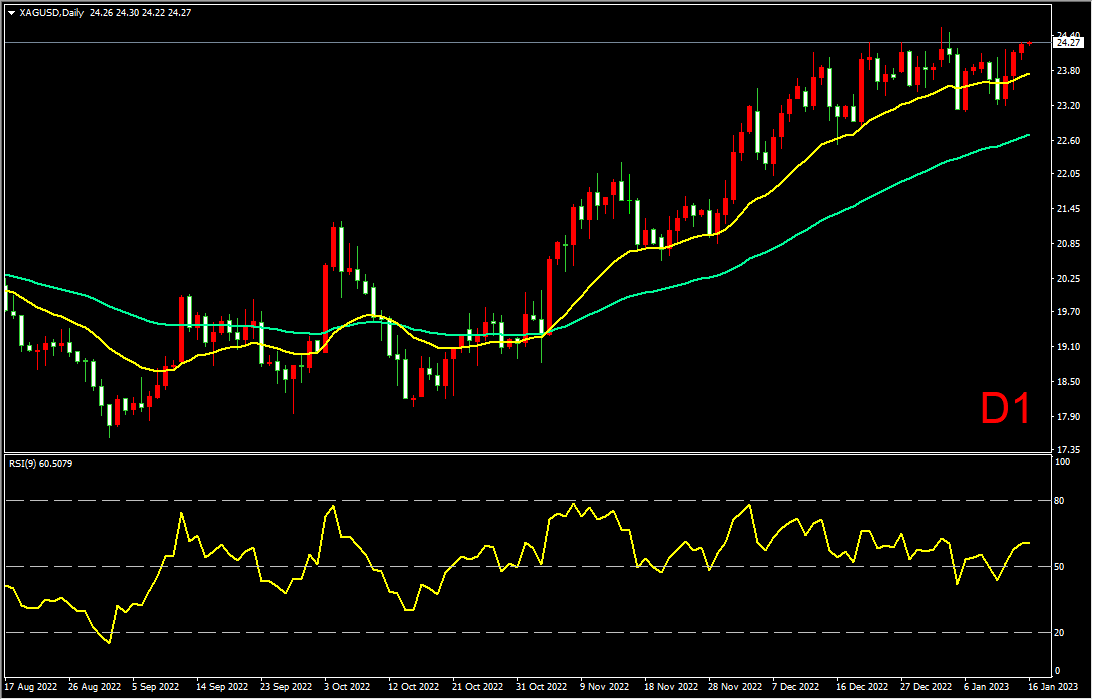The width and height of the screenshot is (1093, 700).
Task: Click the 27 Dec 2022 date label
Action: click(x=926, y=686)
